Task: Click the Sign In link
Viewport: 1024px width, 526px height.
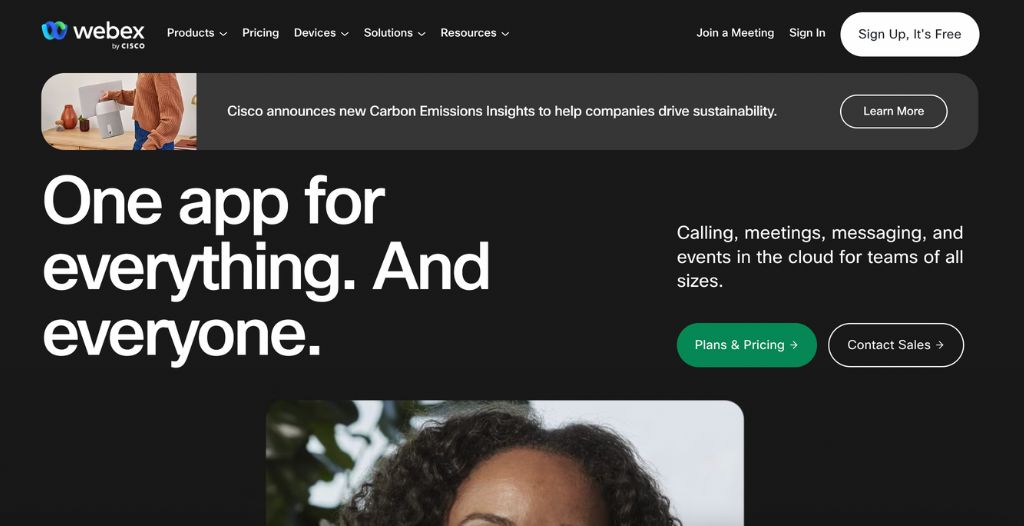Action: tap(807, 33)
